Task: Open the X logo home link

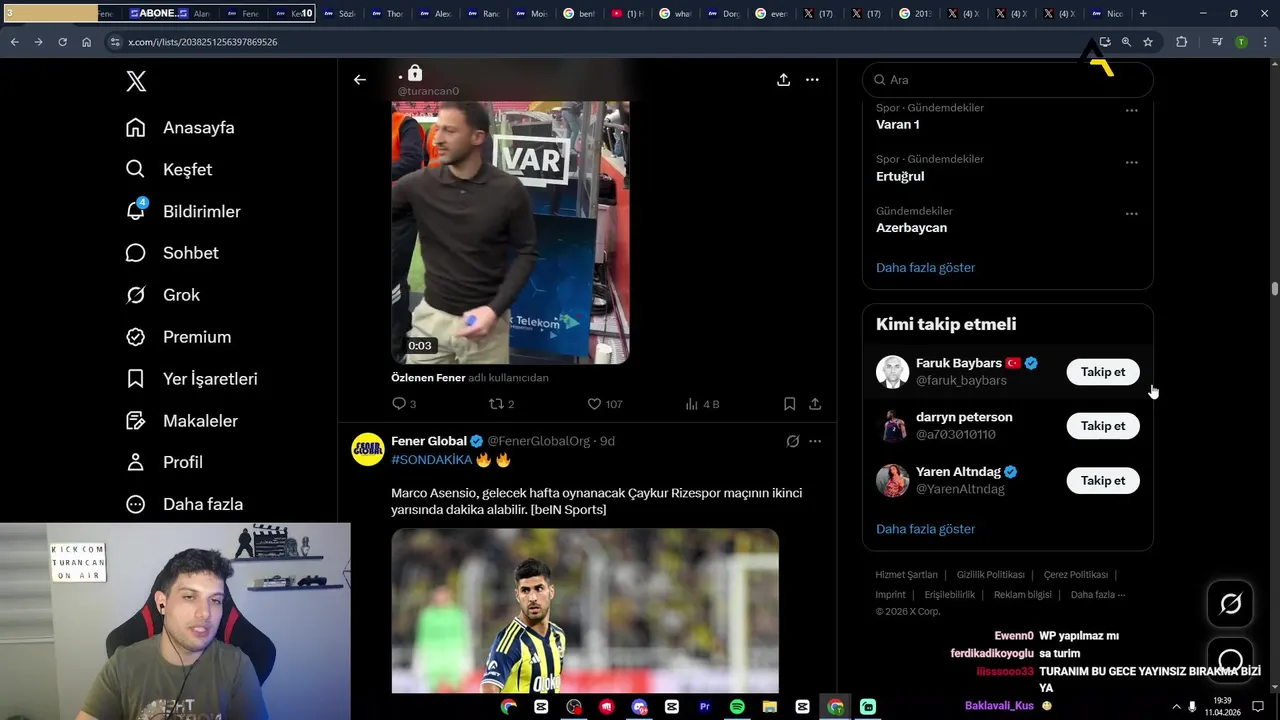Action: 136,81
